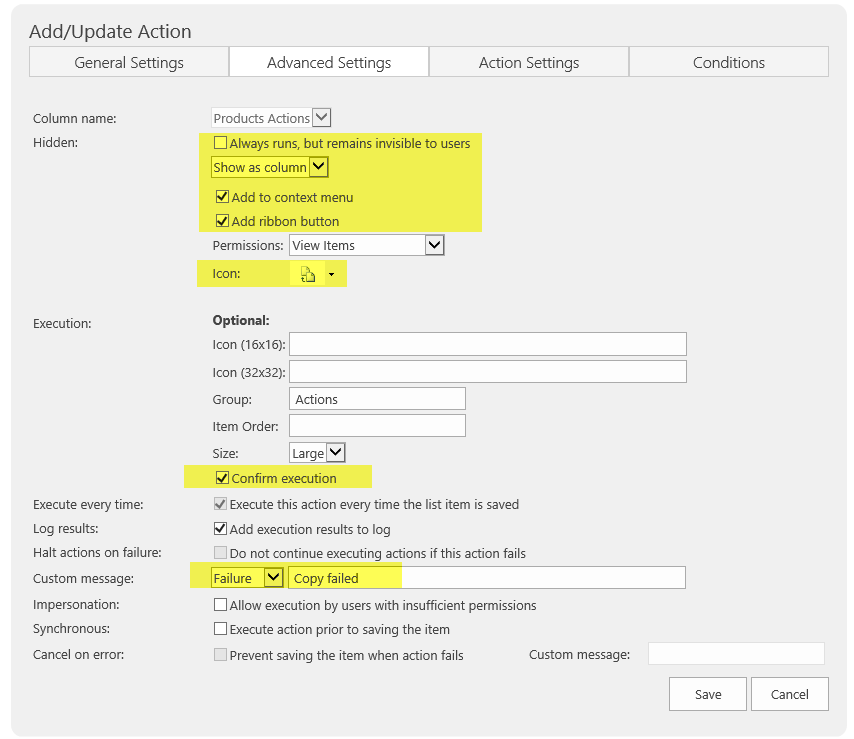Switch to the General Settings tab

click(x=129, y=62)
